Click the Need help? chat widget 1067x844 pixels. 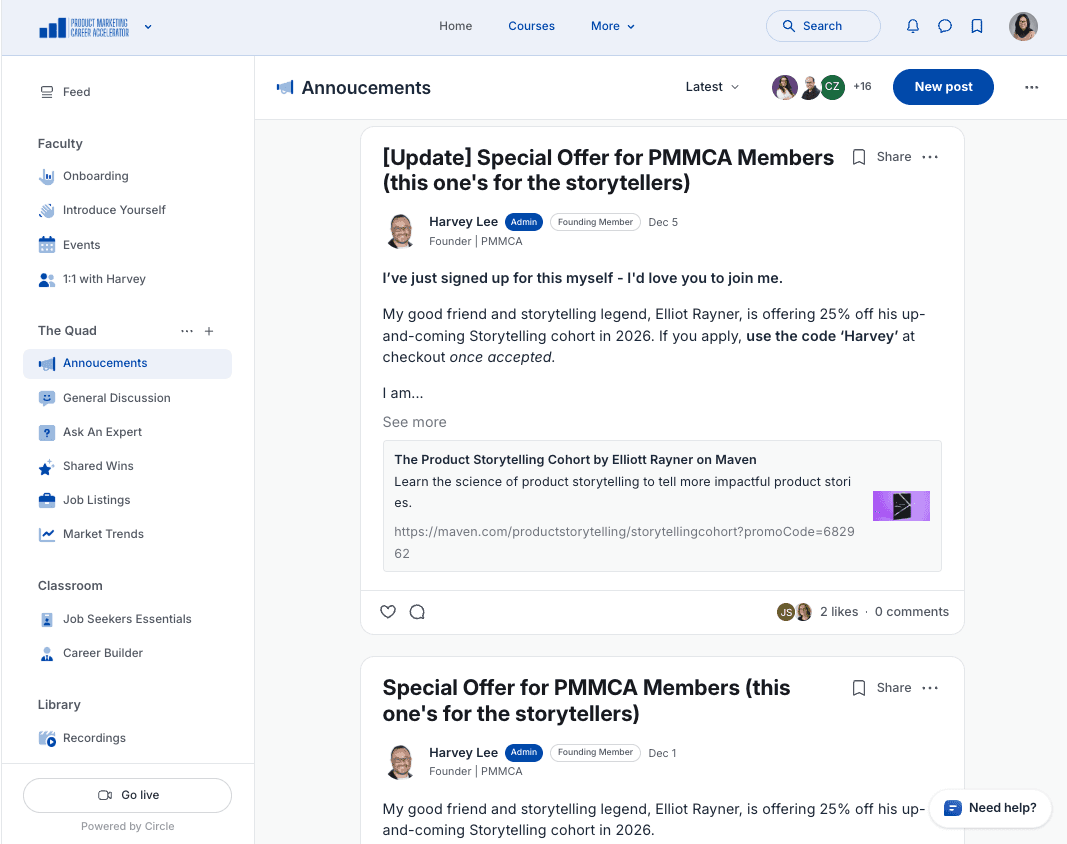tap(990, 808)
